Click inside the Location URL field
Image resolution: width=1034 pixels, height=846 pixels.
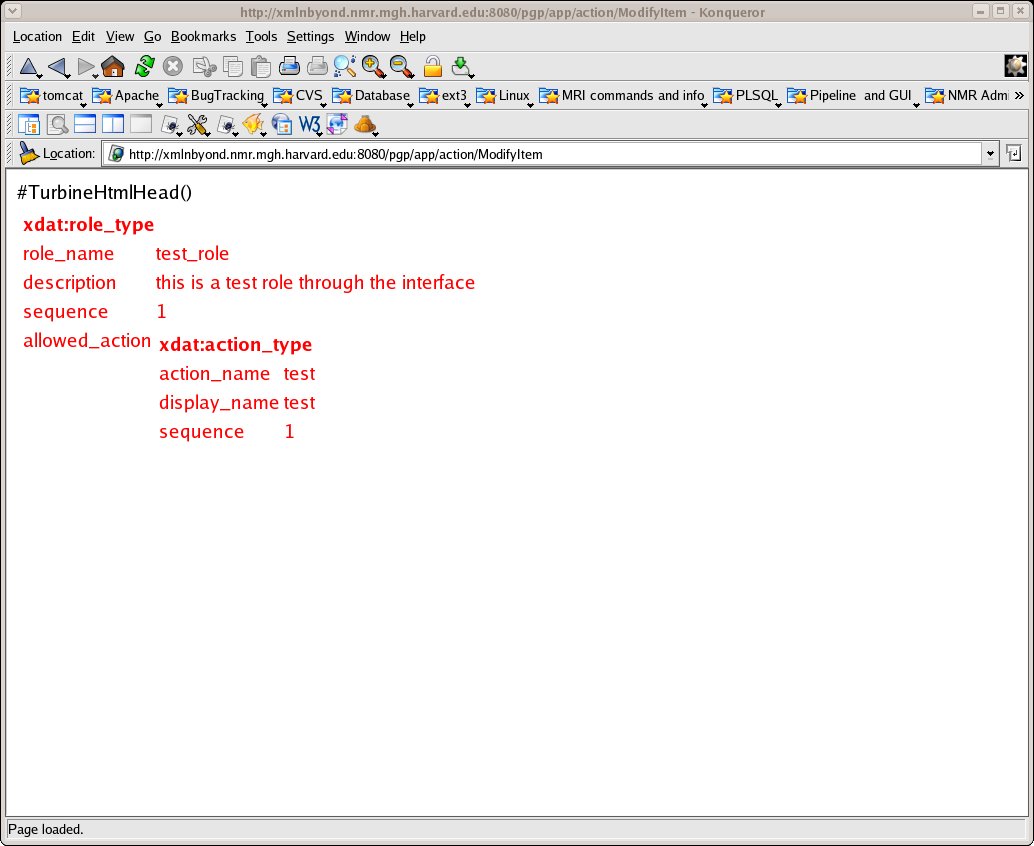(550, 154)
